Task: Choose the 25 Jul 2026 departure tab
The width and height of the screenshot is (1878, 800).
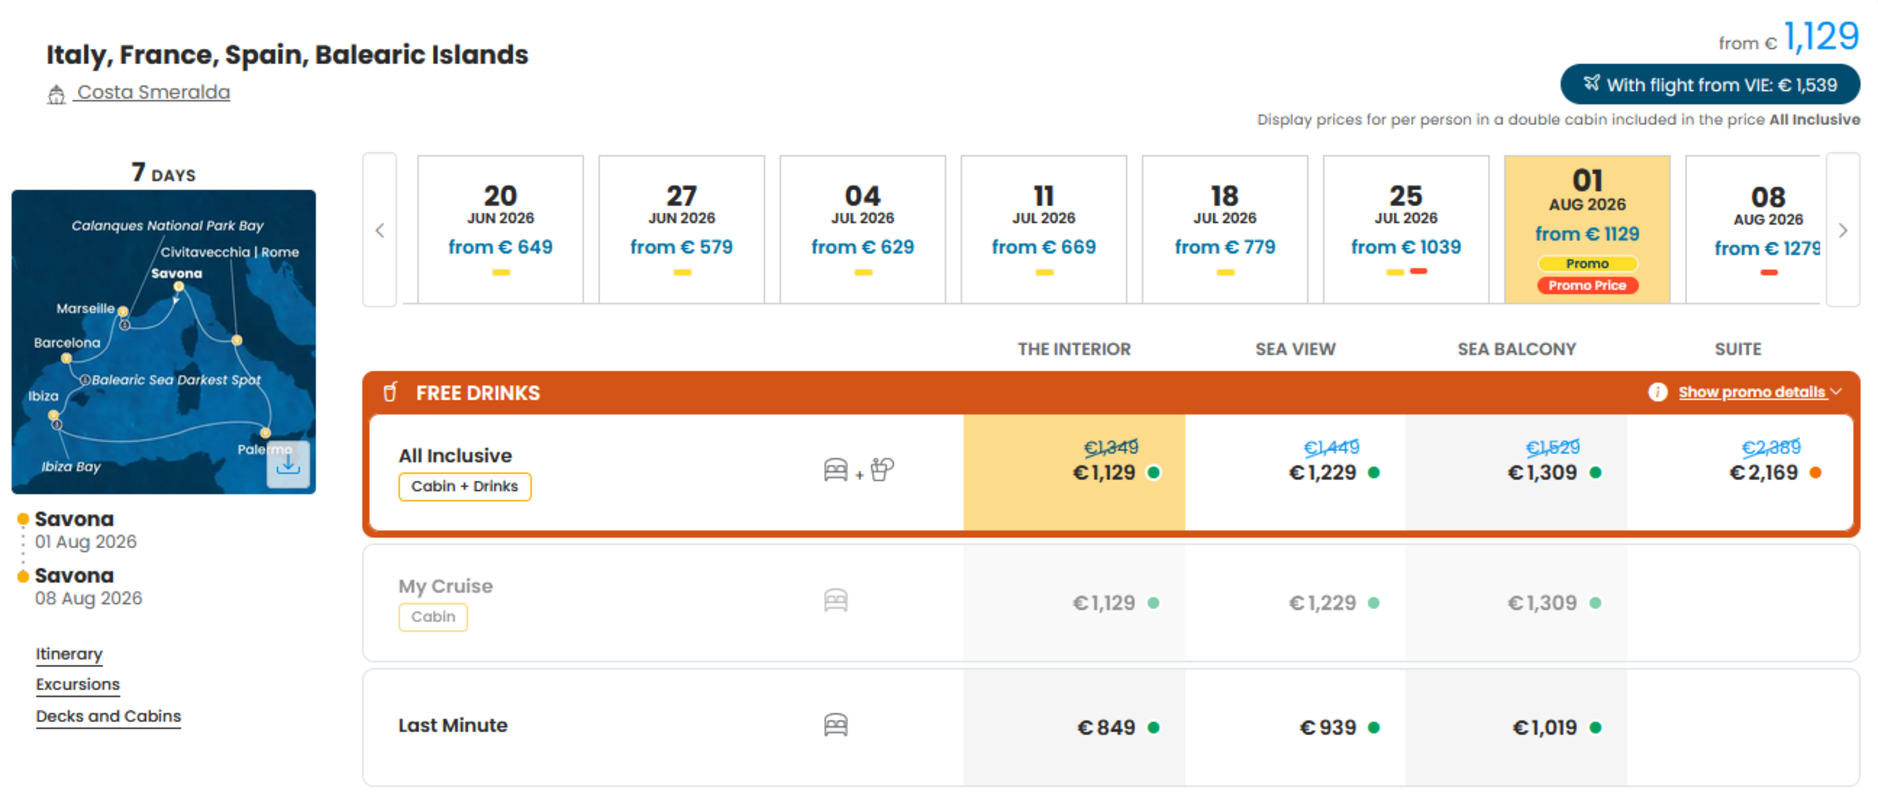Action: coord(1406,229)
